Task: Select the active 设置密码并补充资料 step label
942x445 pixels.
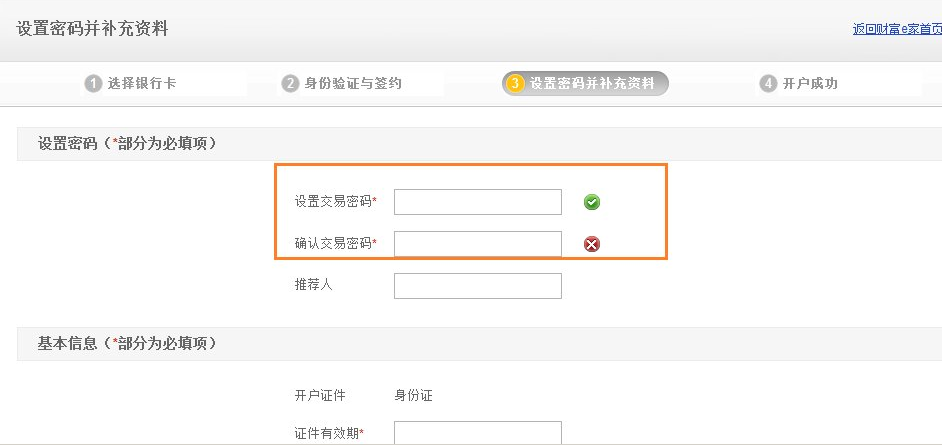Action: [x=592, y=84]
